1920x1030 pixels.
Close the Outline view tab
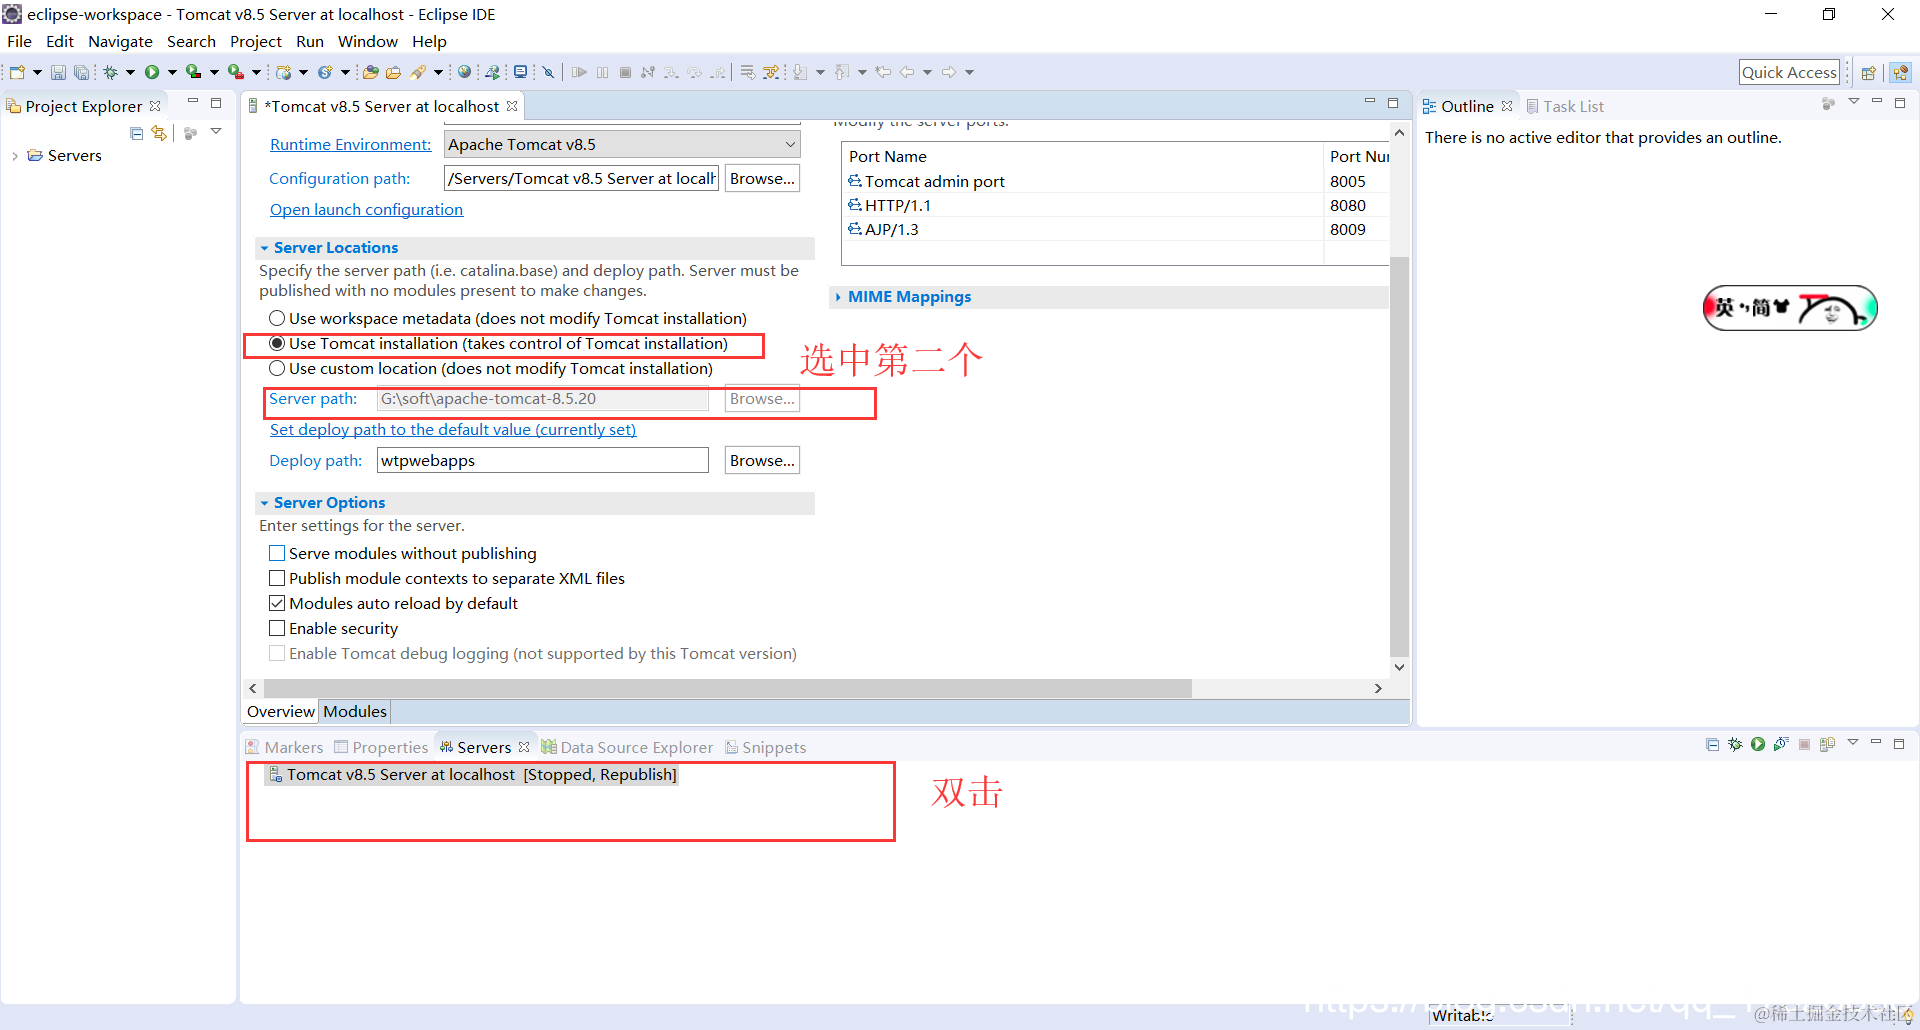pos(1507,106)
